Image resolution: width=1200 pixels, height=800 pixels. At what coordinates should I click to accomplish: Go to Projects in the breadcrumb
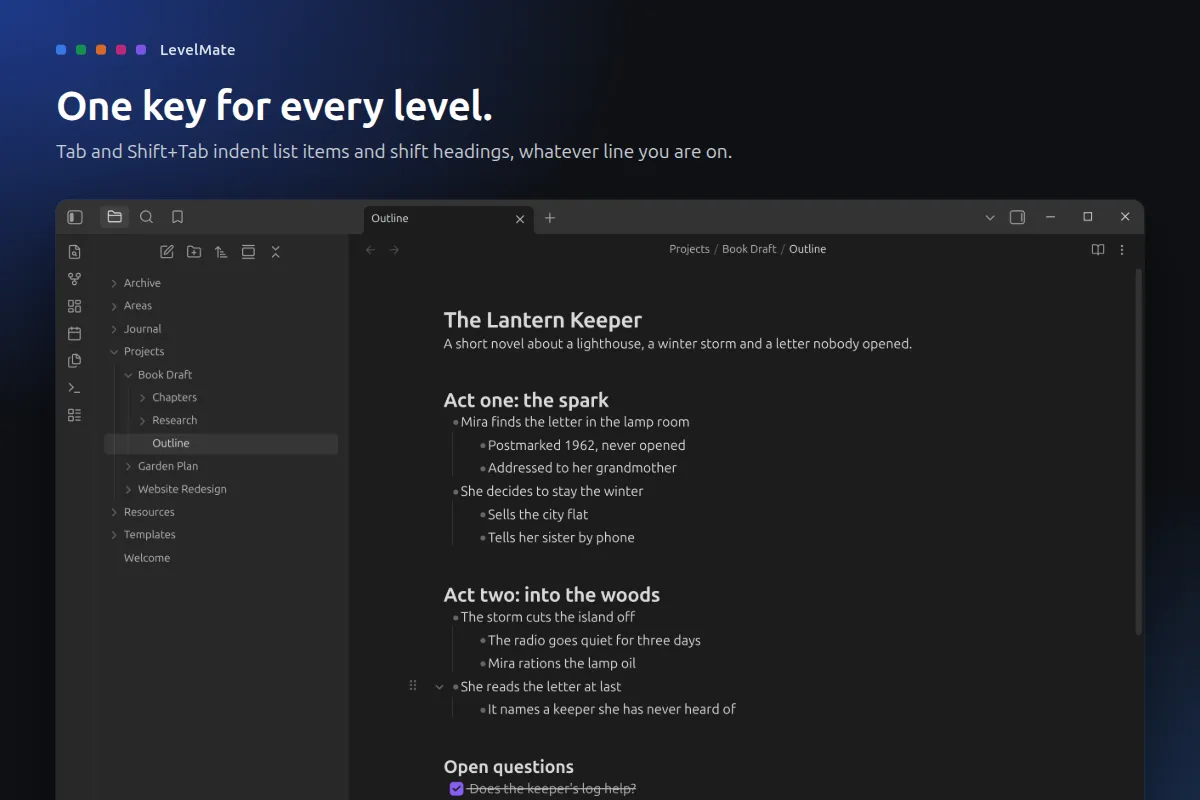tap(689, 249)
